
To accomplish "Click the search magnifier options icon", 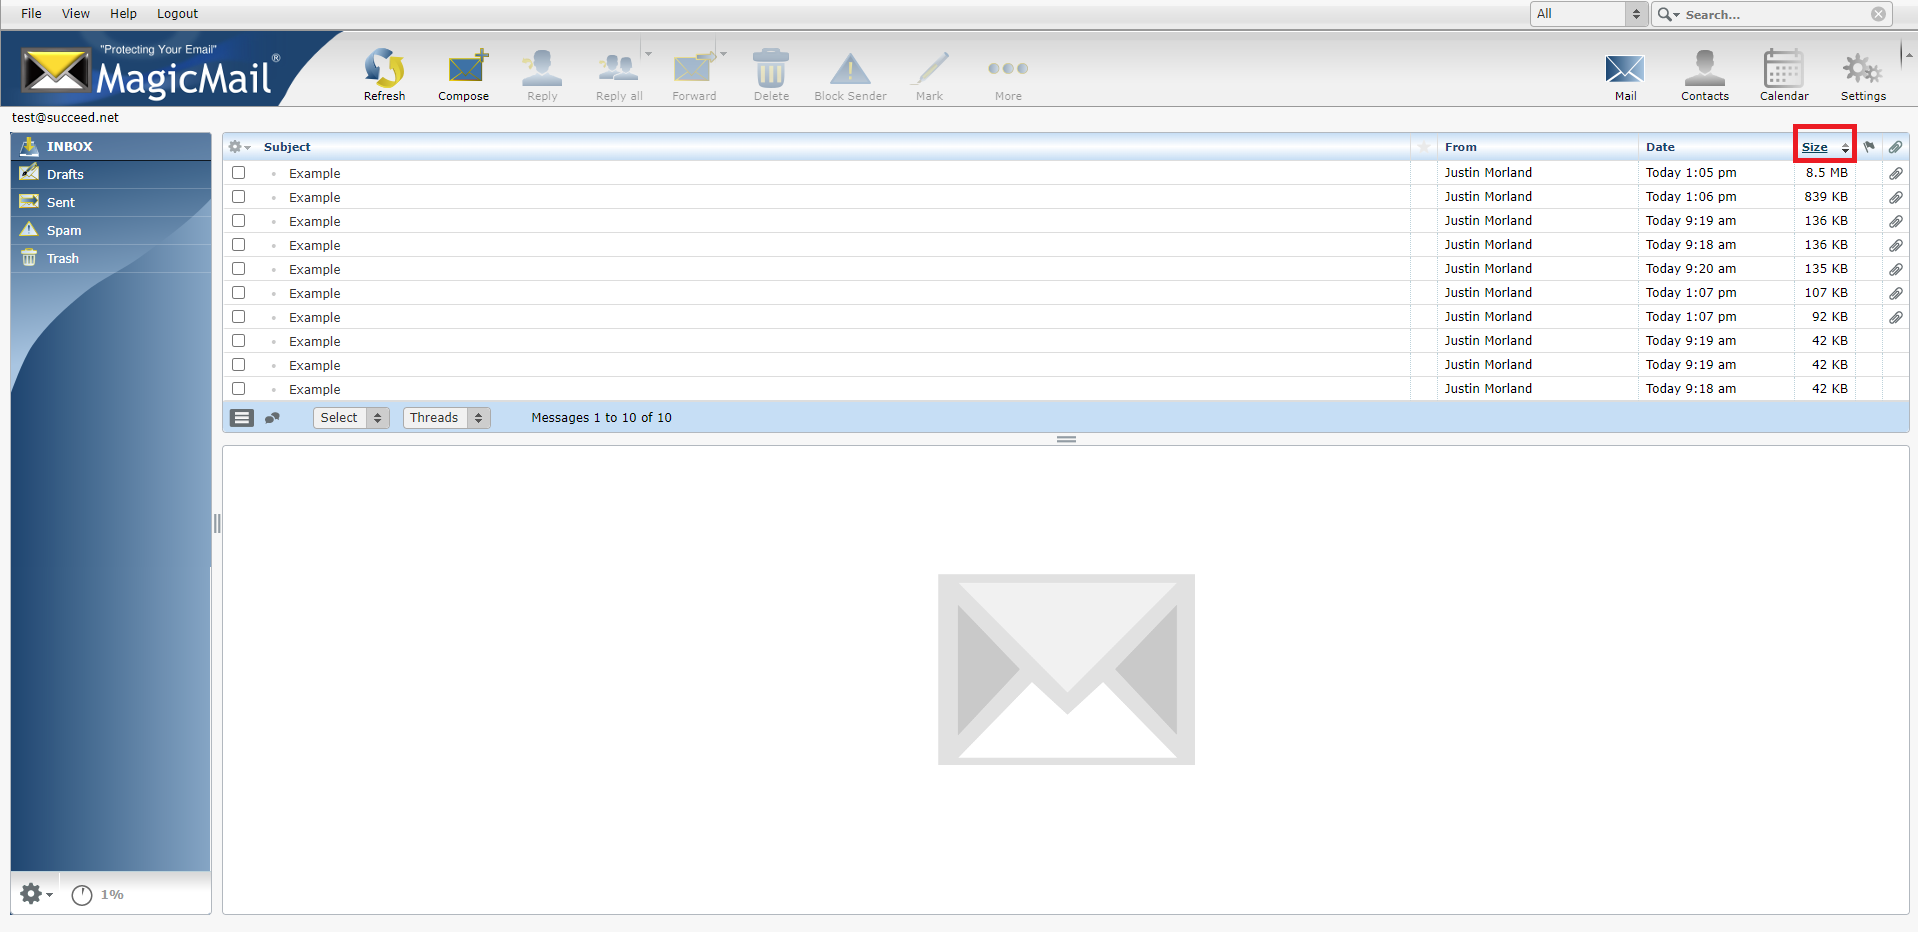I will tap(1668, 14).
